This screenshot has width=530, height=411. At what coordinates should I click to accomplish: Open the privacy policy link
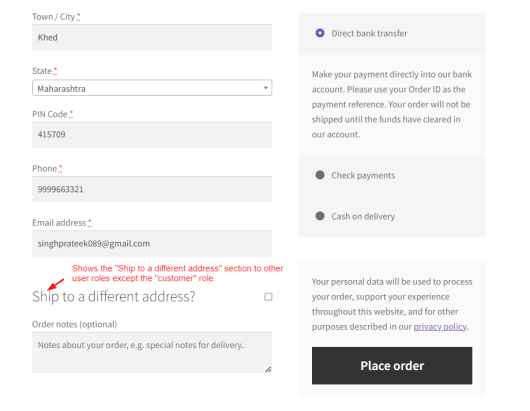[440, 327]
